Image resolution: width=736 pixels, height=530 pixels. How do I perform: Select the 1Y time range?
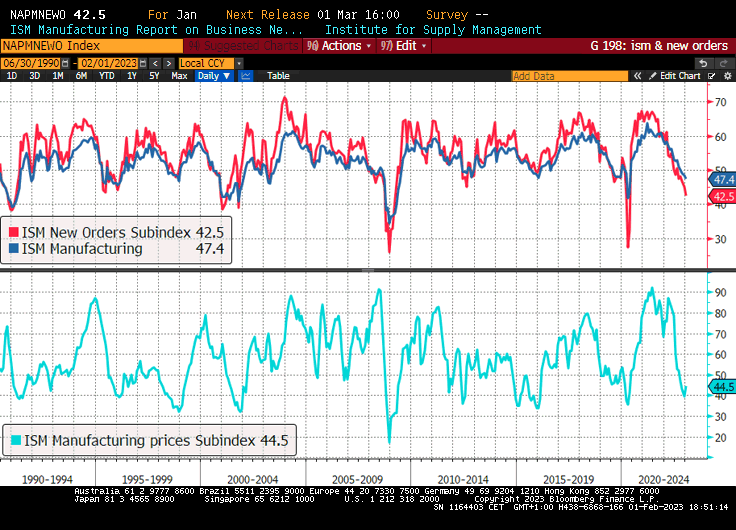pos(131,76)
